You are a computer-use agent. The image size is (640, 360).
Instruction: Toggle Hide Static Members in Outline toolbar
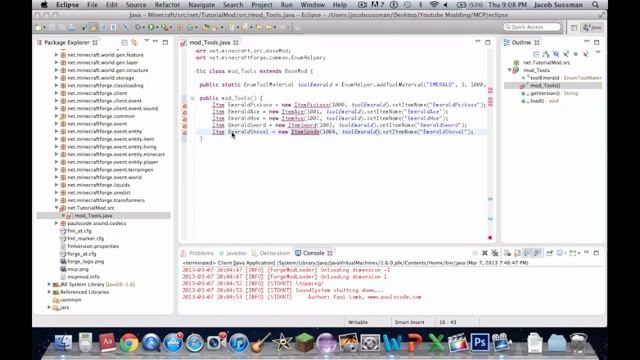[566, 54]
